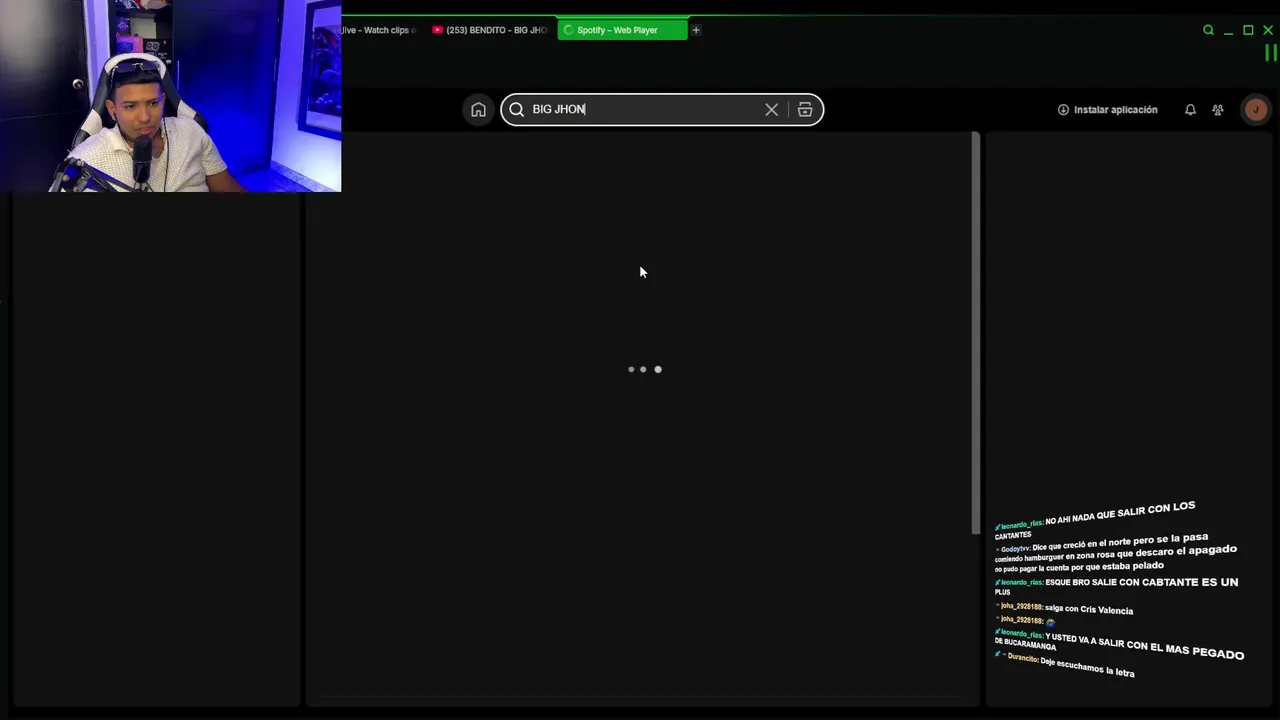Switch to the BENDITO YouTube tab

tap(490, 30)
